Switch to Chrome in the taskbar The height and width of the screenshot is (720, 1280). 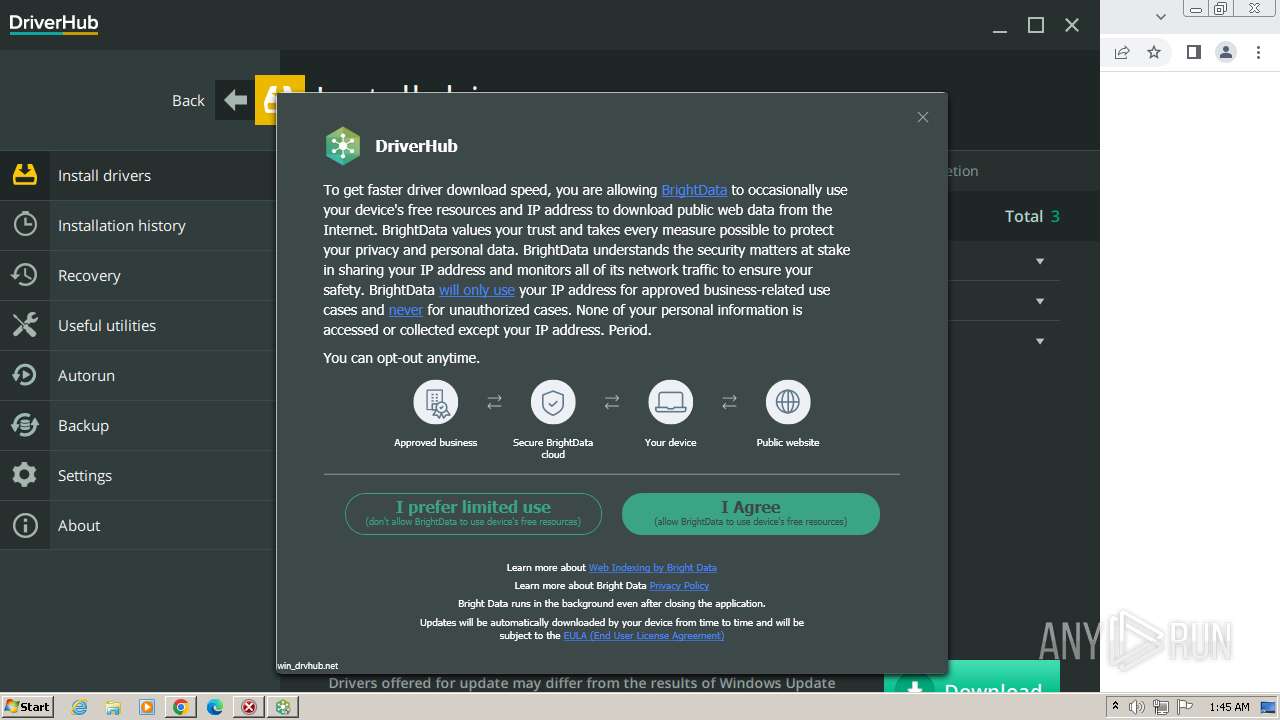pyautogui.click(x=181, y=707)
